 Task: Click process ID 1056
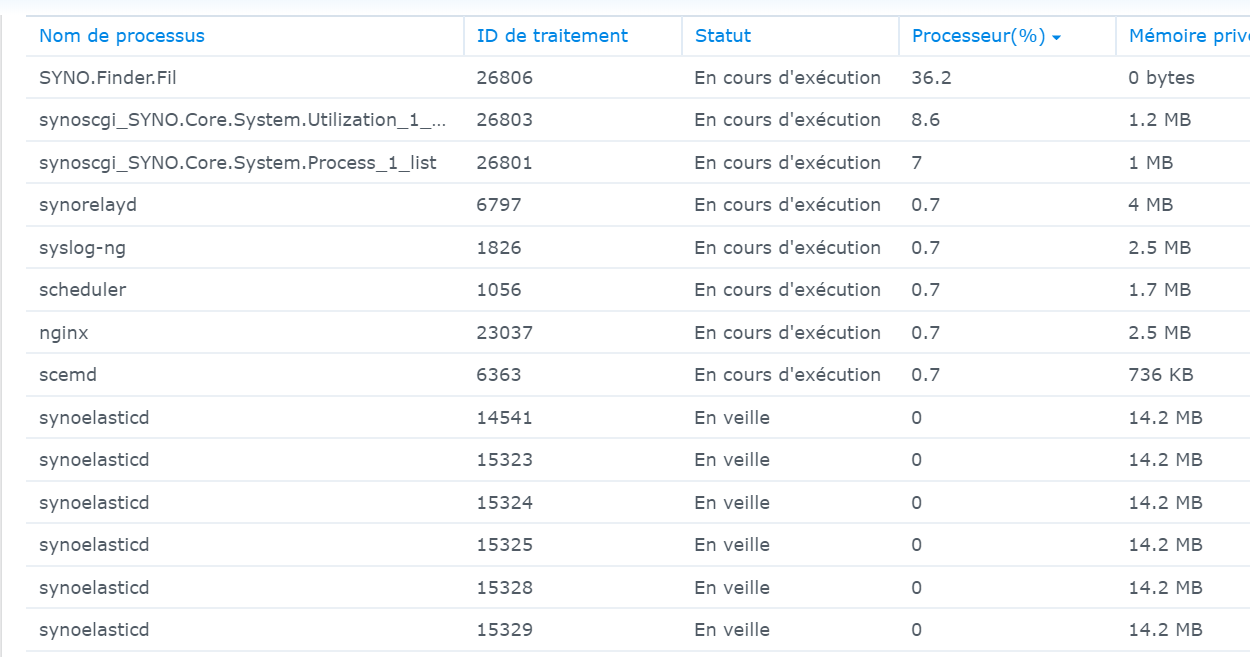(x=499, y=290)
